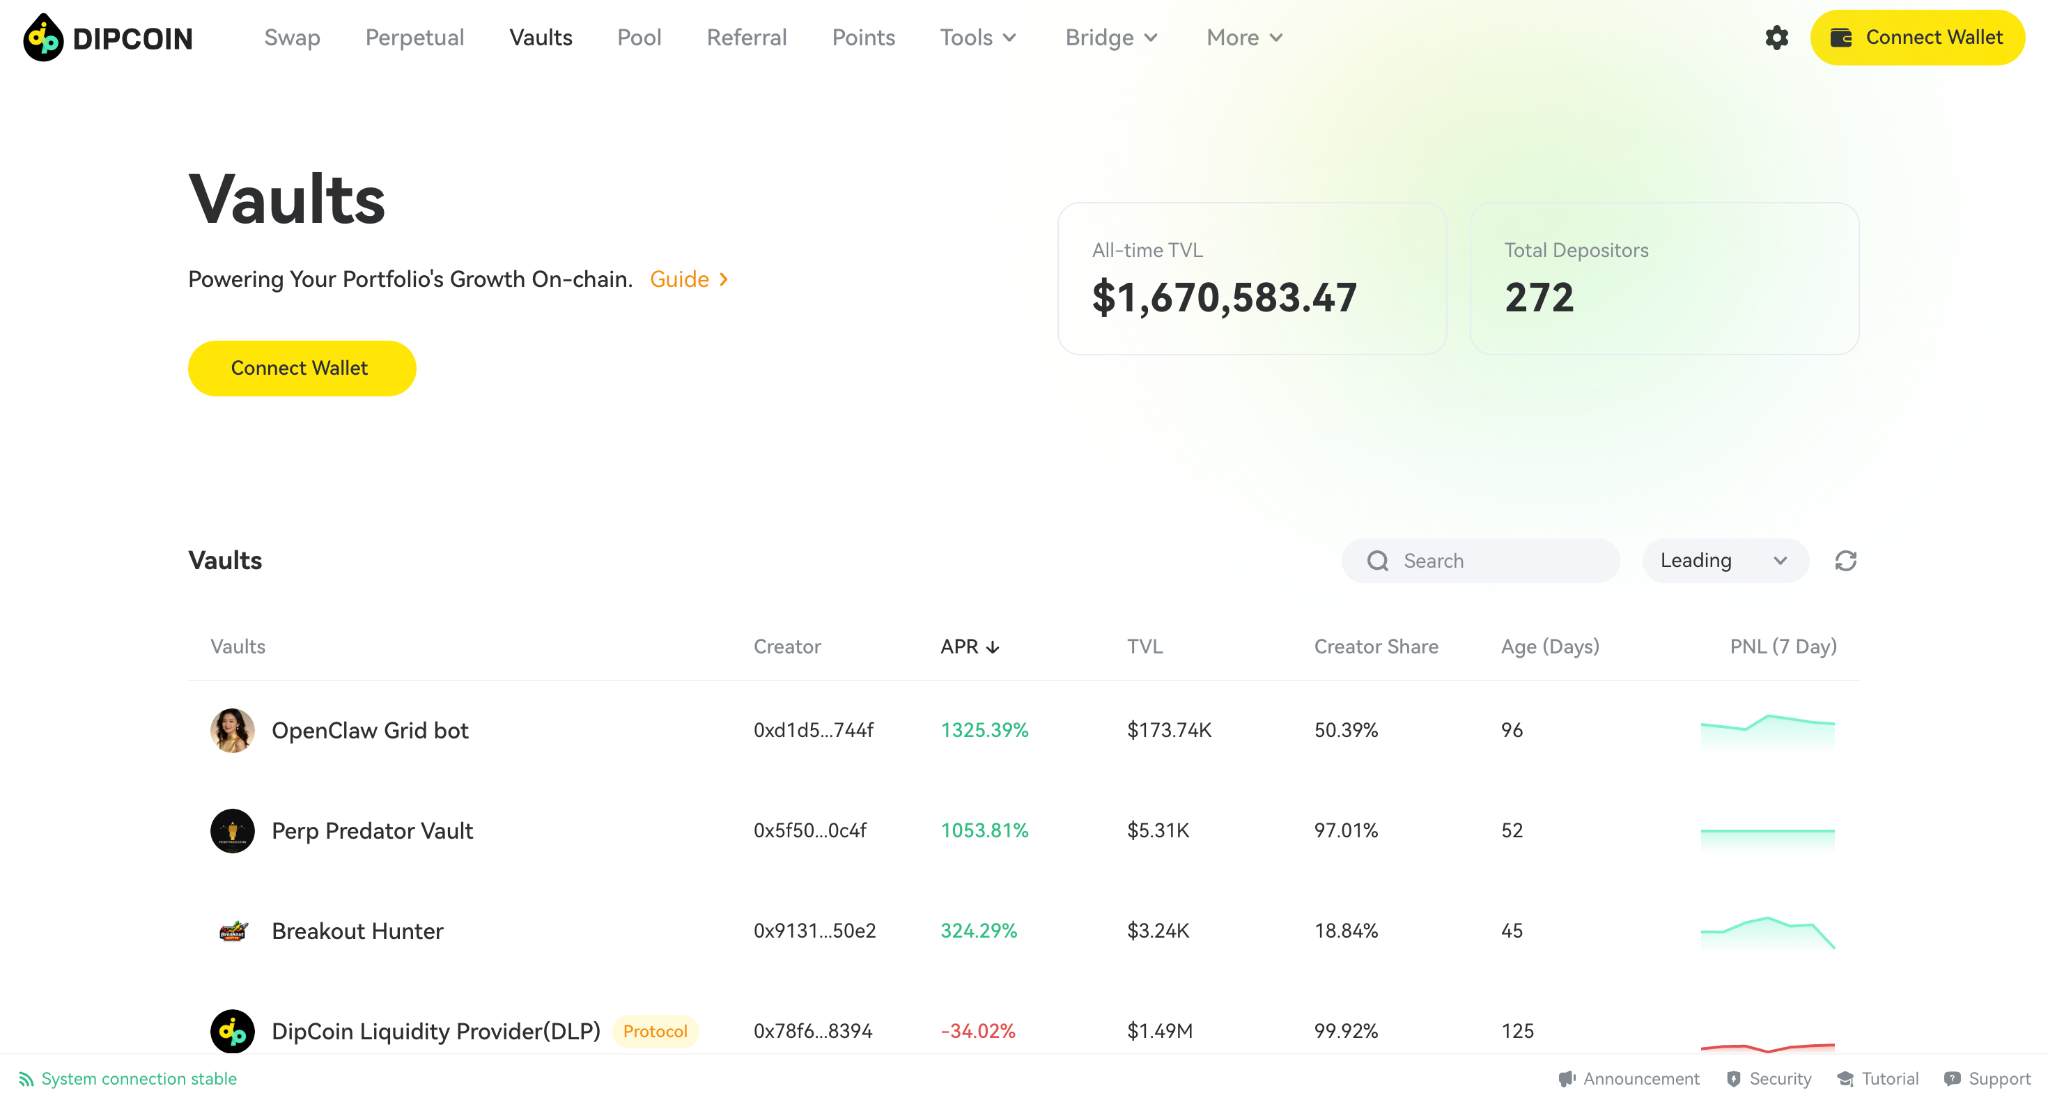Open the Pool page
The image size is (2048, 1103).
(x=639, y=38)
